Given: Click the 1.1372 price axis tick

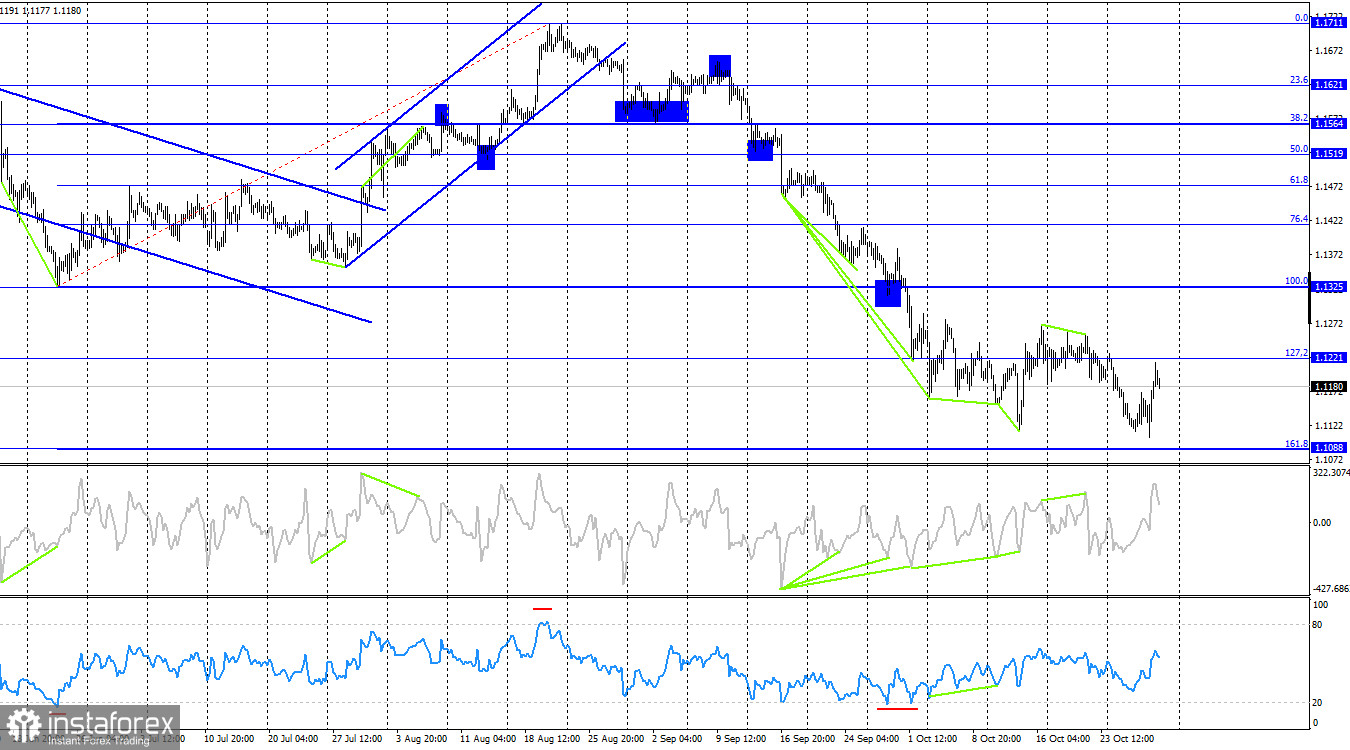Looking at the screenshot, I should click(1328, 256).
